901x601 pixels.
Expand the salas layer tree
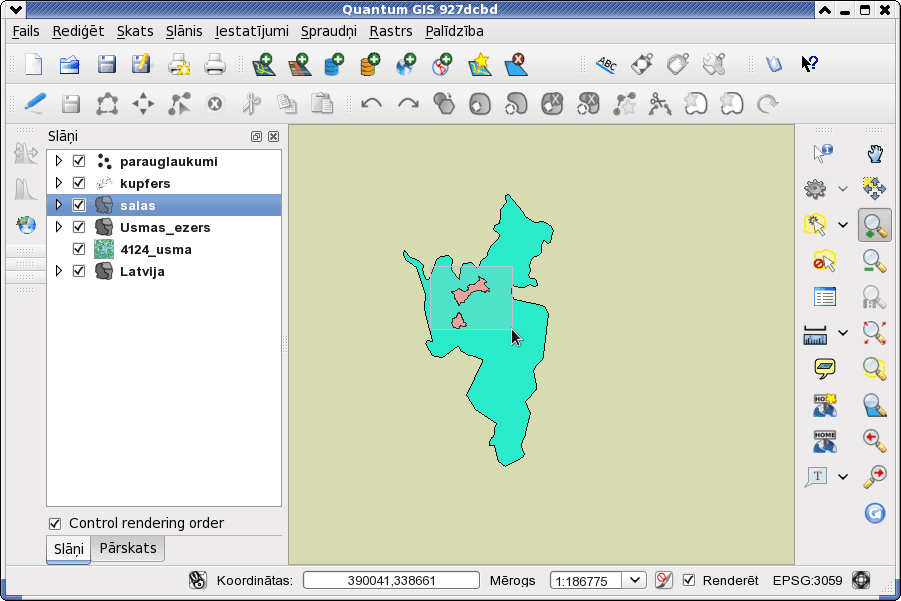tap(58, 205)
